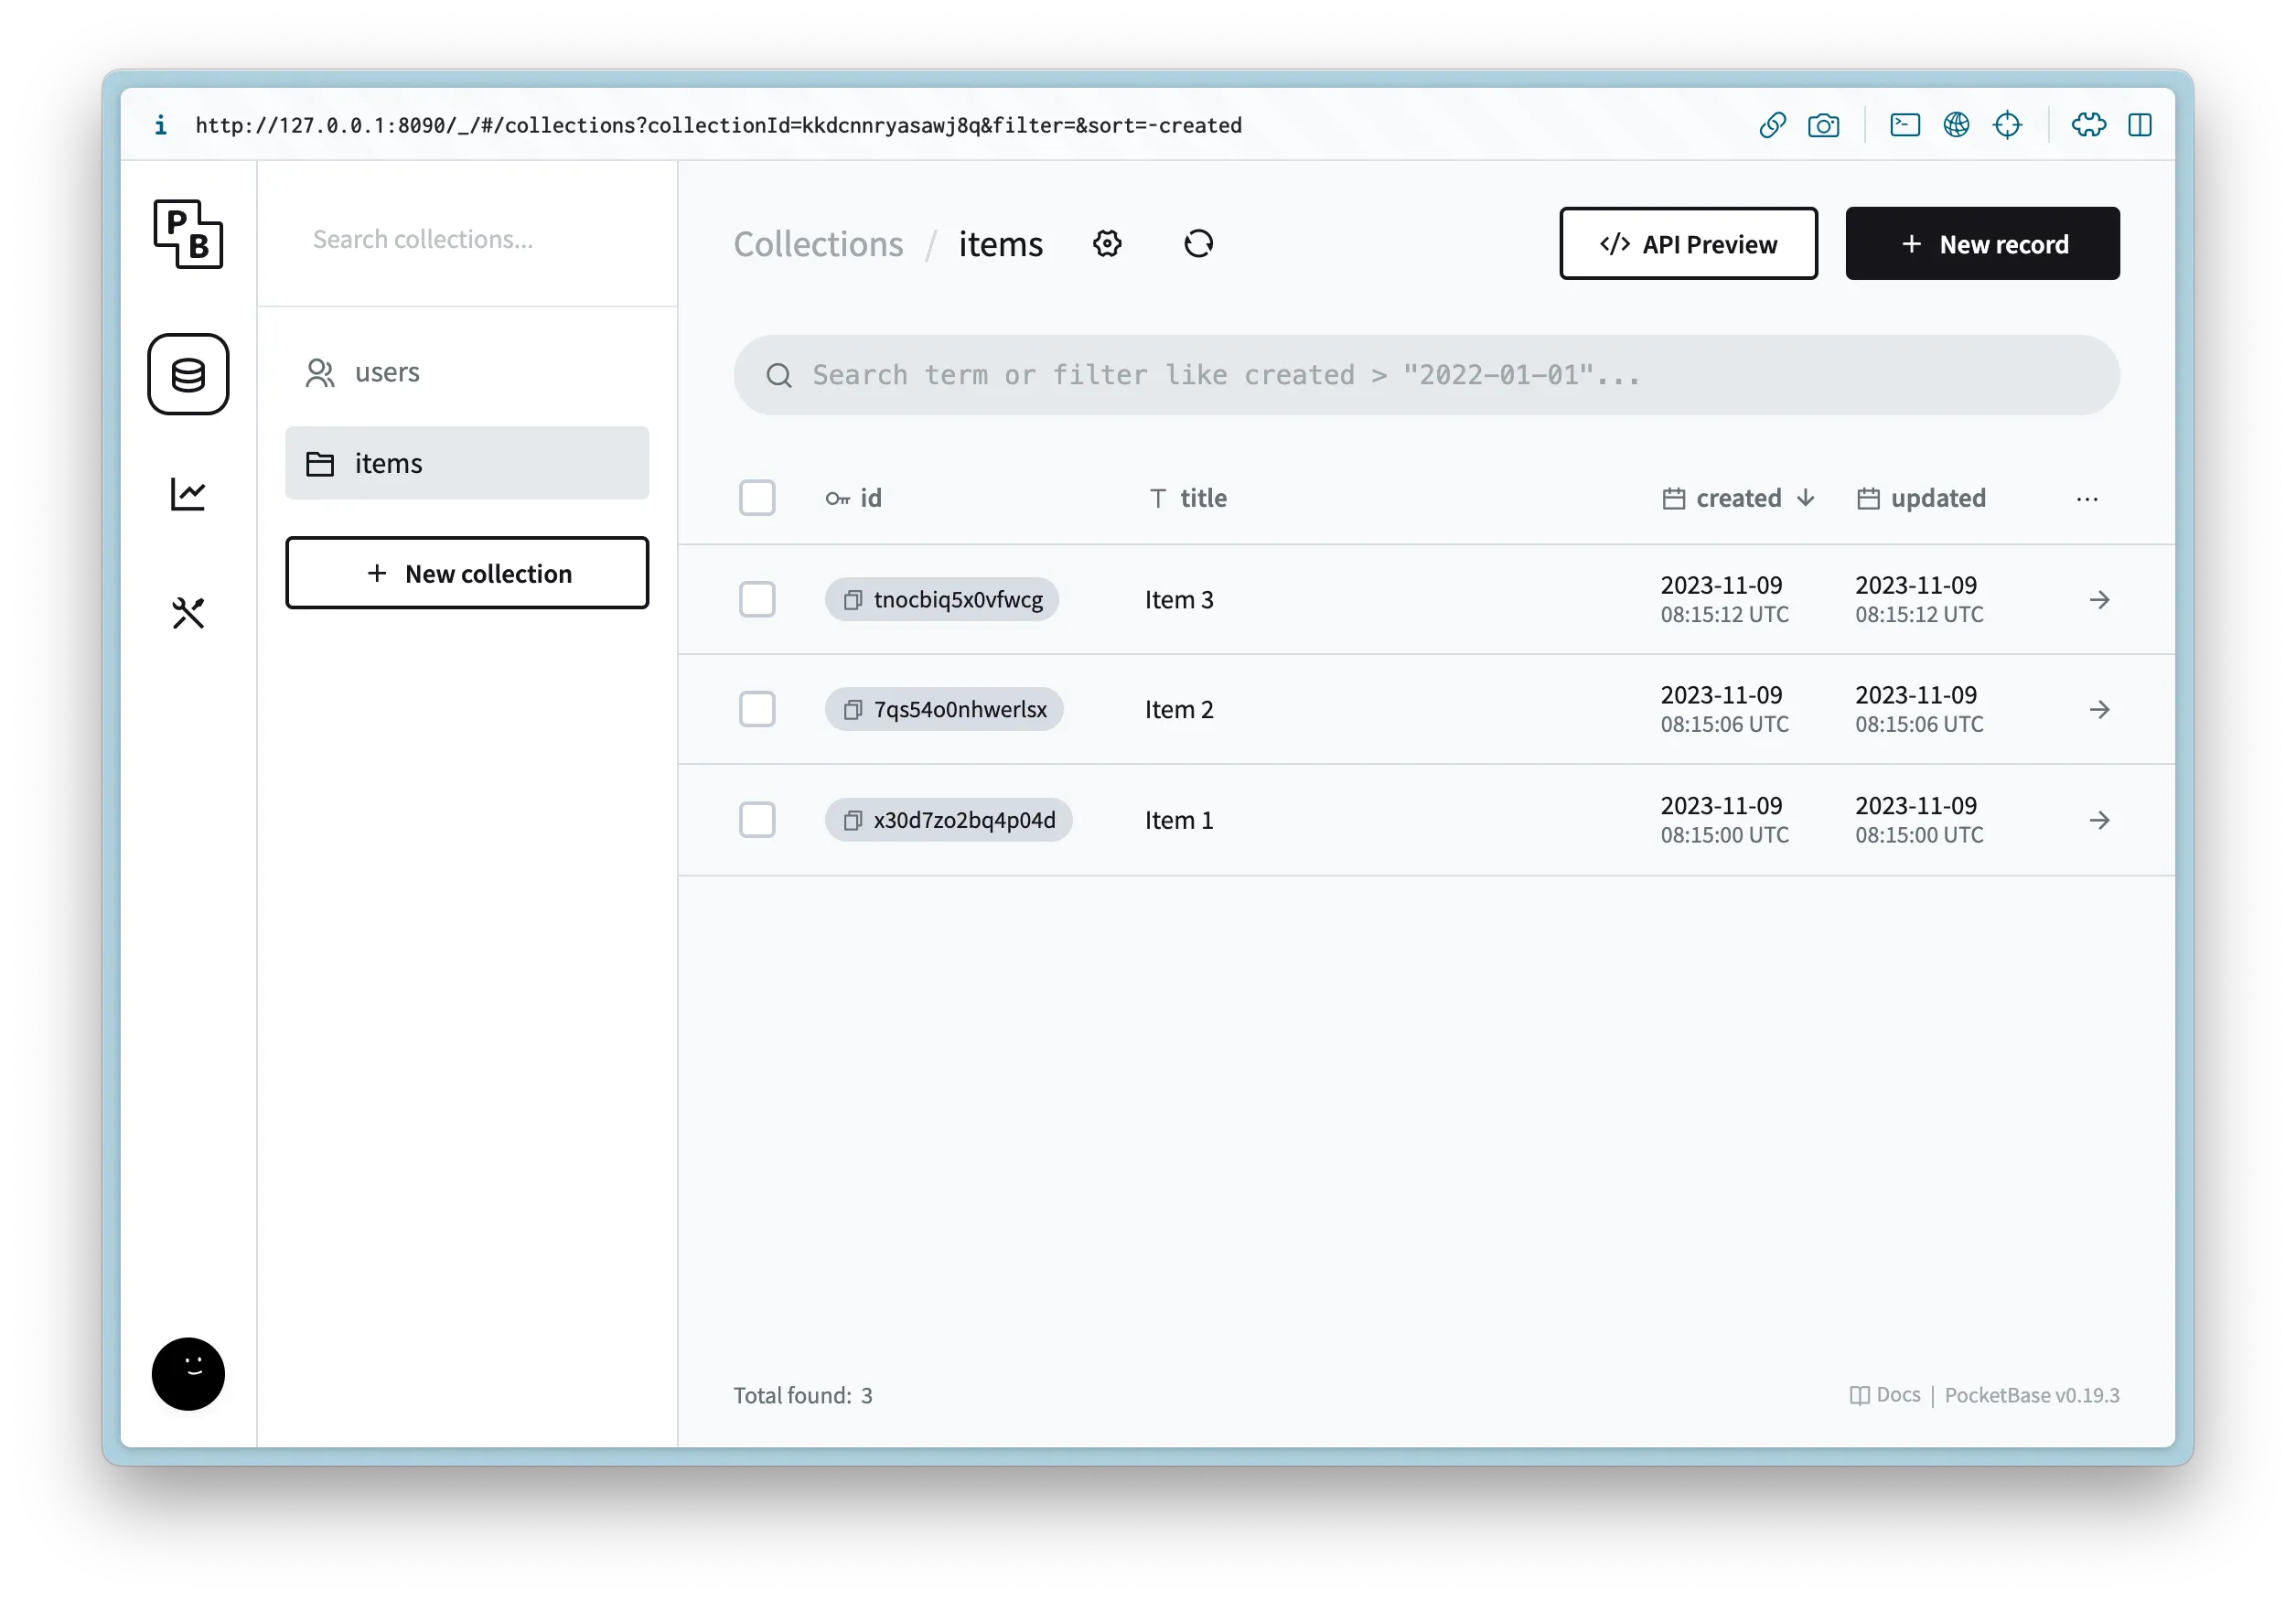Refresh the records list
2296x1601 pixels.
[1198, 244]
